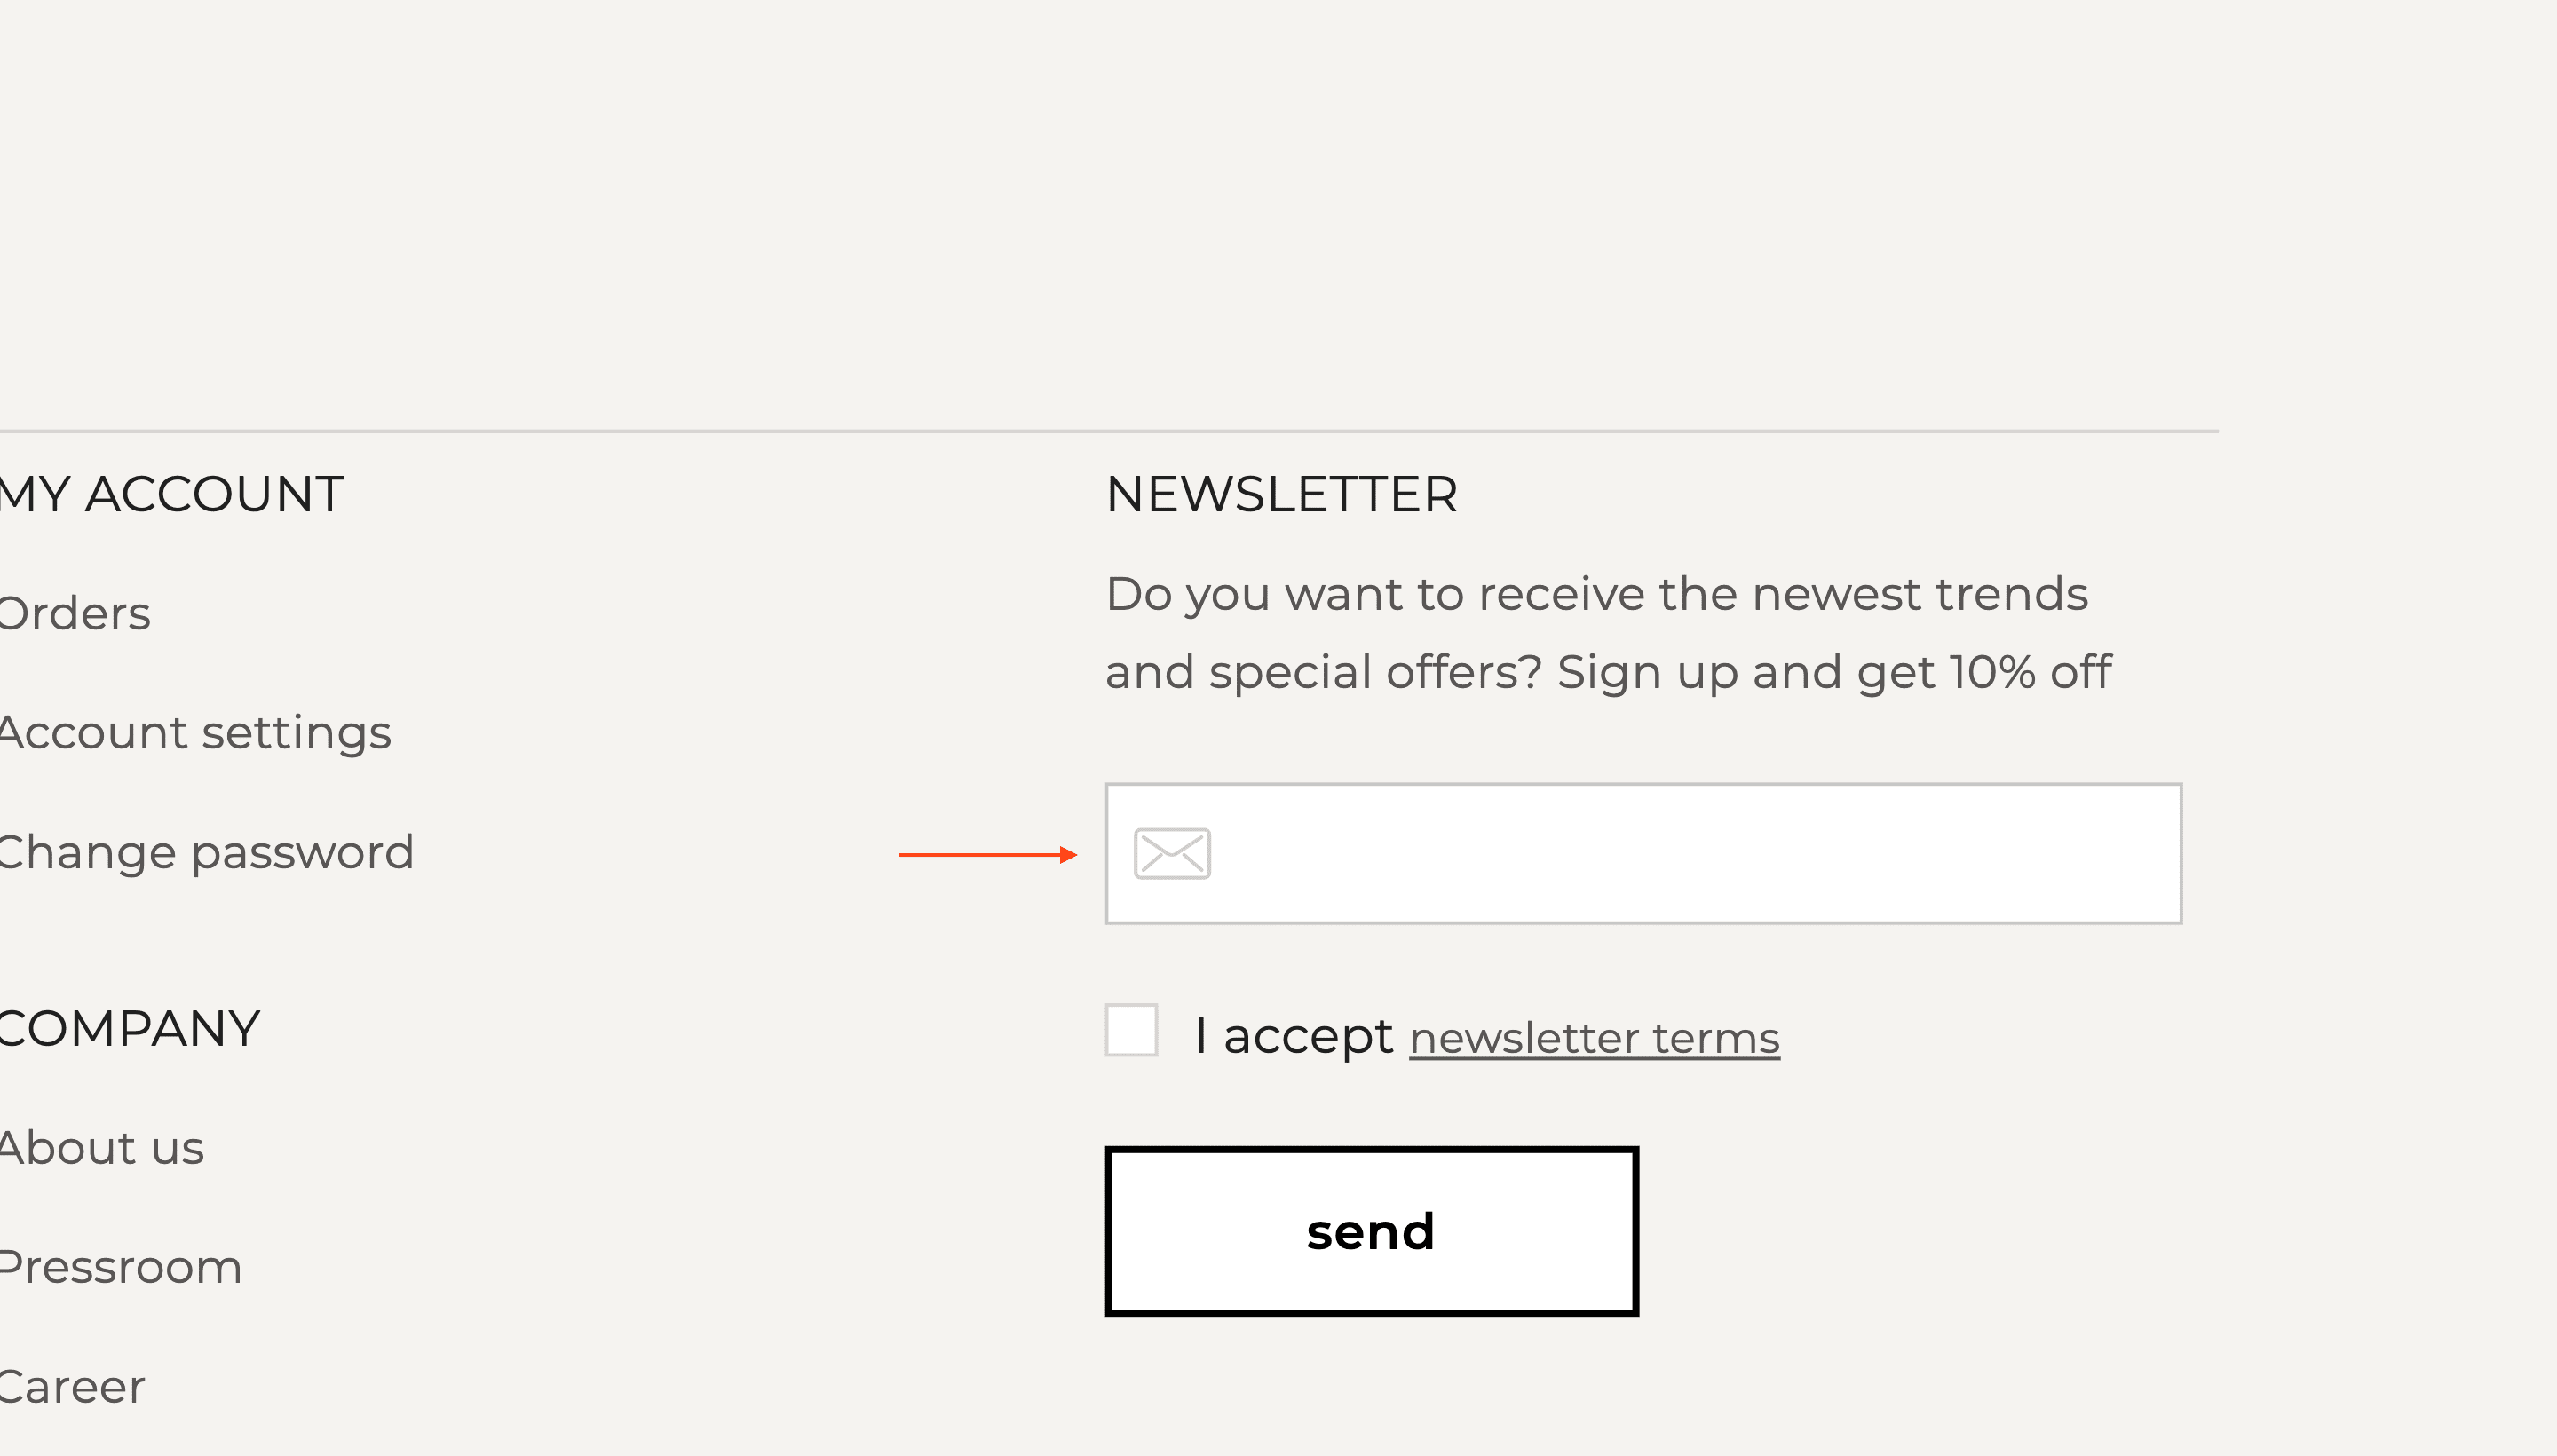Click the NEWSLETTER section header

(x=1280, y=494)
